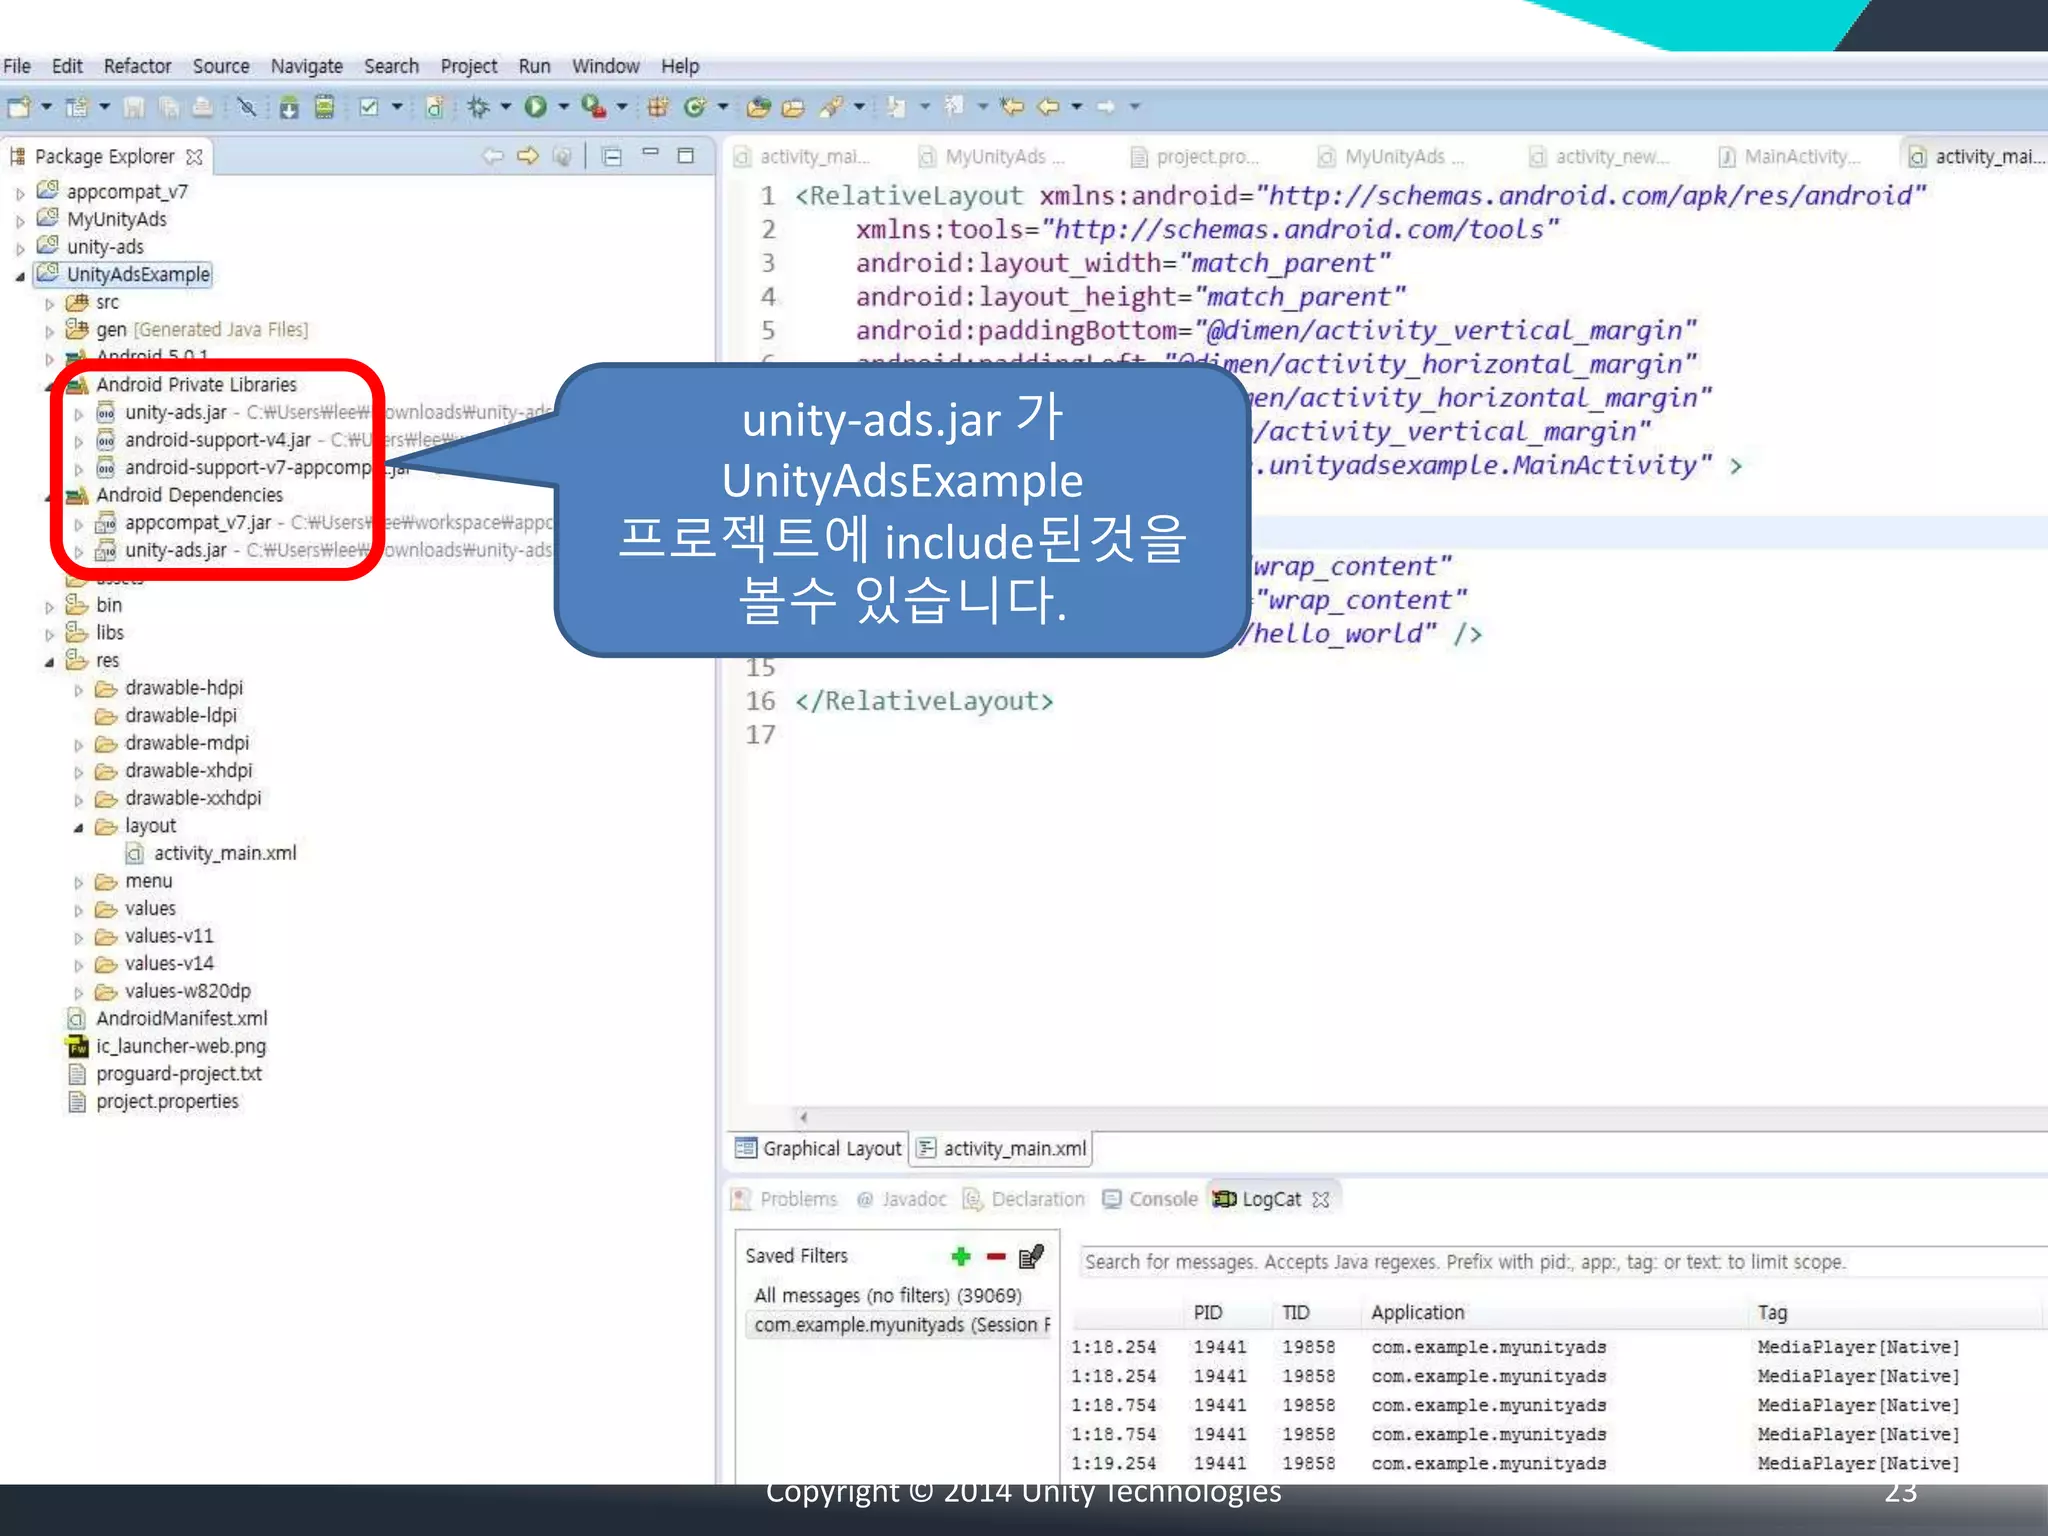Expand the unity-ads project node
Viewport: 2048px width, 1536px height.
point(20,248)
